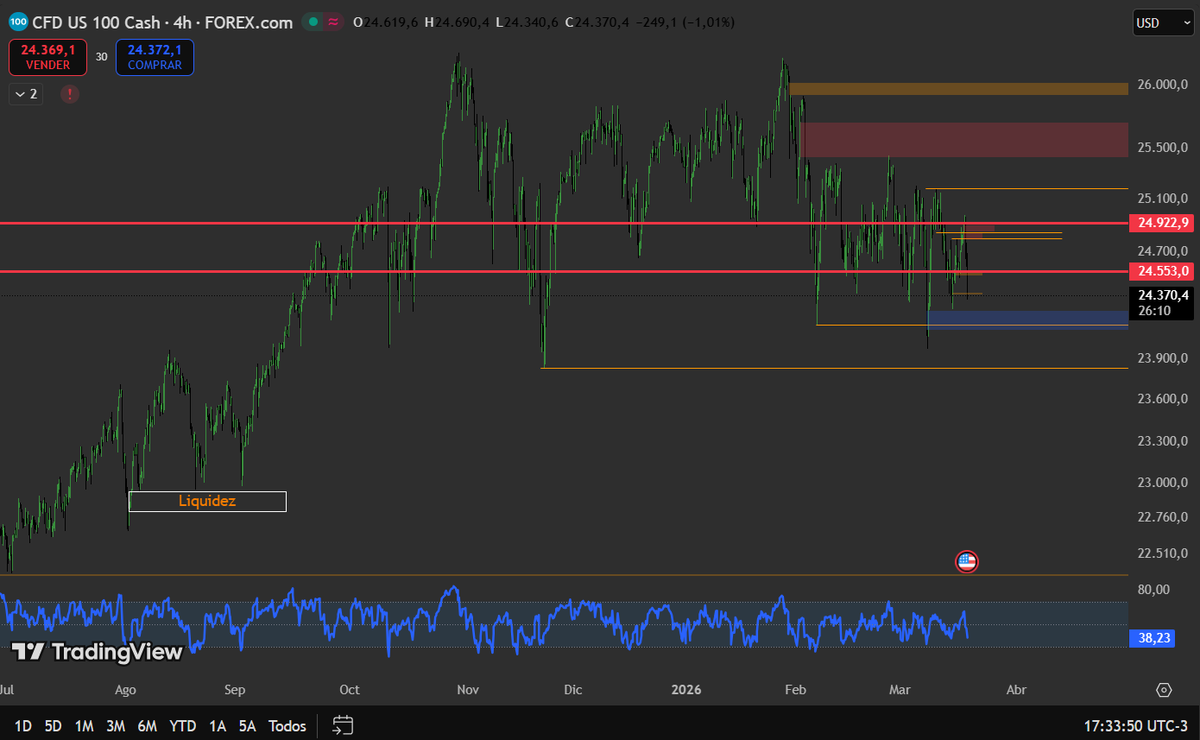Screen dimensions: 1200x740
Task: Click the red exclamation warning icon
Action: click(x=70, y=94)
